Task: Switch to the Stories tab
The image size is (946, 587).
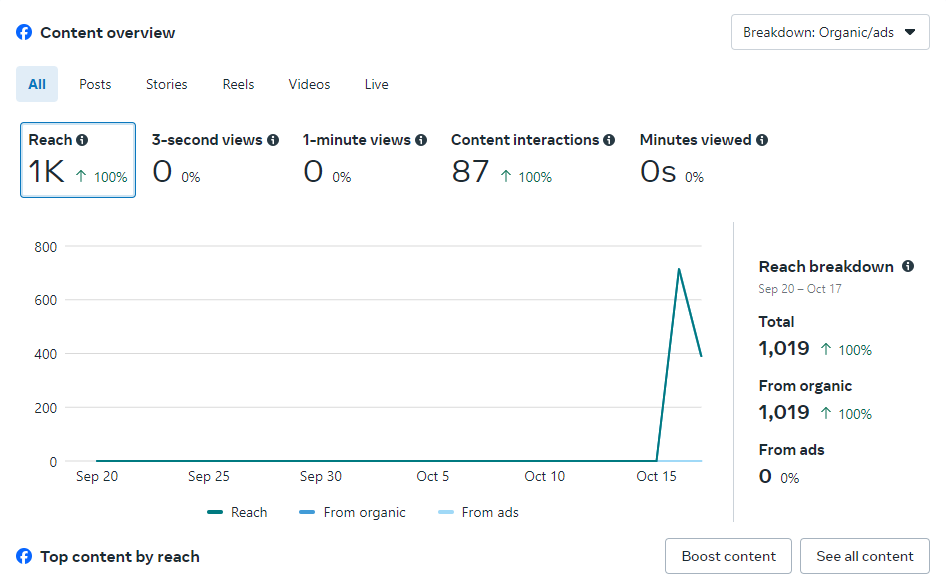Action: 167,85
